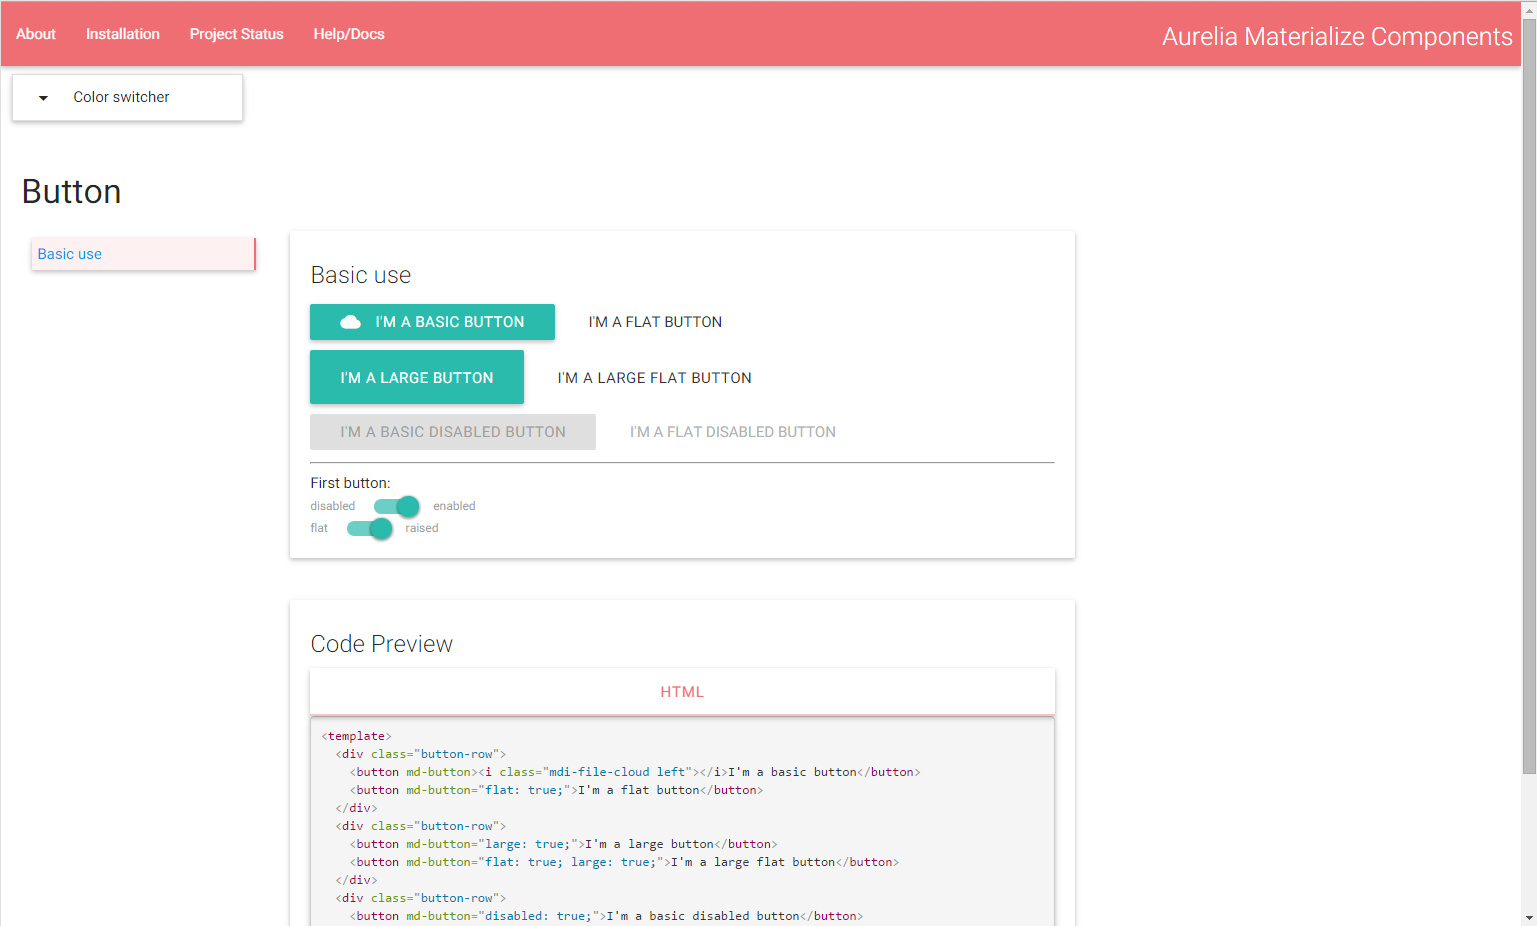This screenshot has width=1537, height=926.
Task: Click the I'm a flat button
Action: pyautogui.click(x=655, y=322)
